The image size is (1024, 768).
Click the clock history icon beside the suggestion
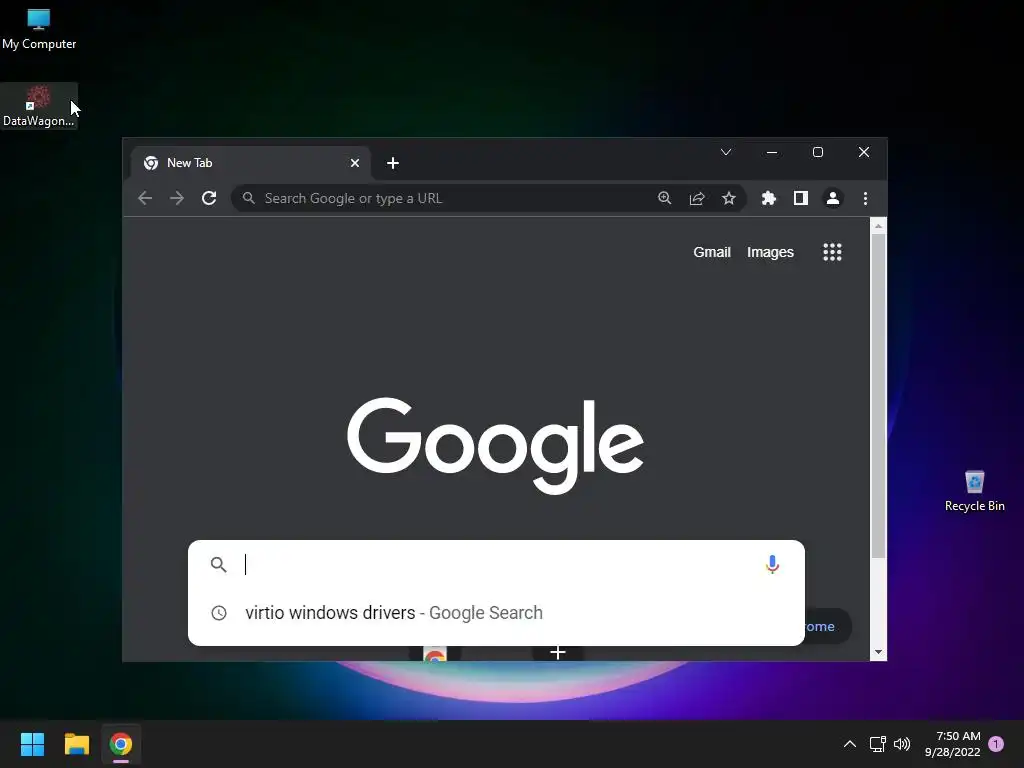tap(219, 613)
